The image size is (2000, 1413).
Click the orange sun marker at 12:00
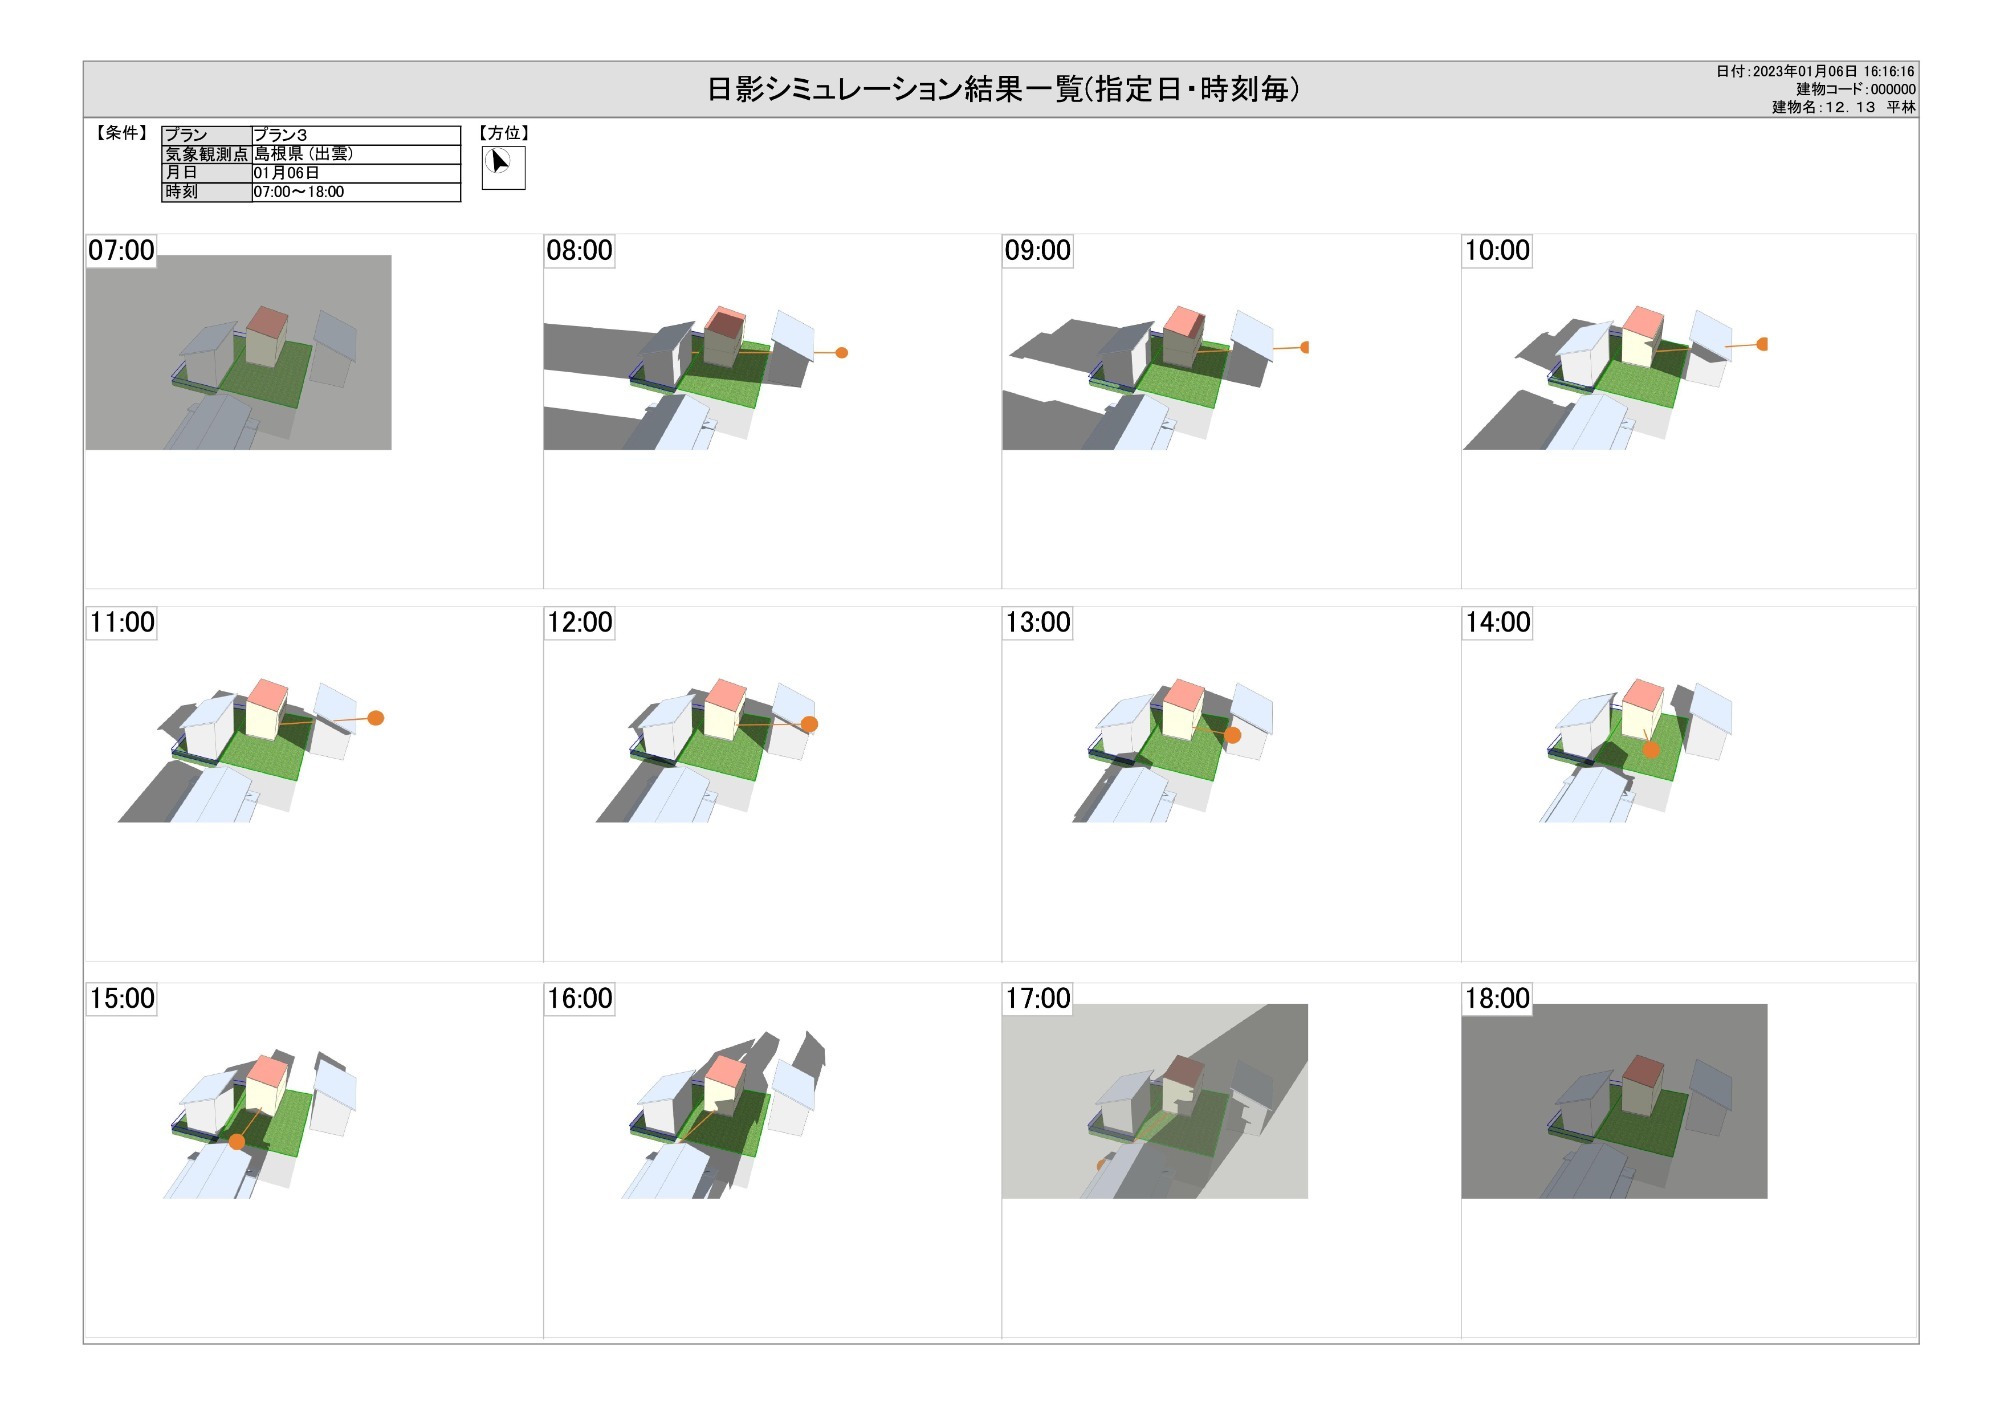[810, 724]
